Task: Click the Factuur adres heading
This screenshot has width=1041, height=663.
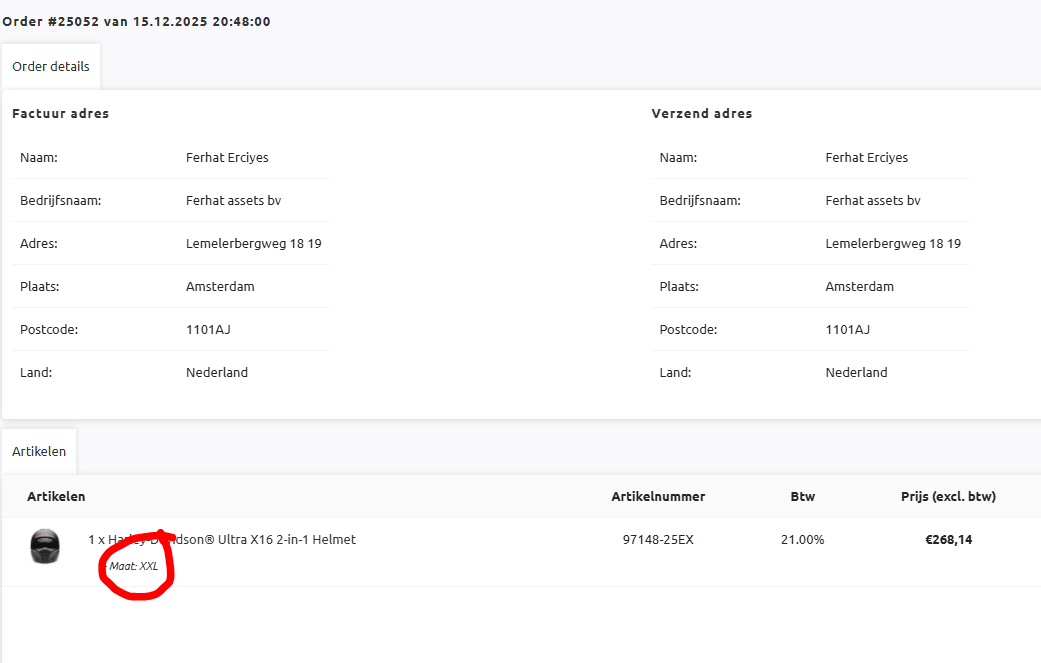Action: point(60,114)
